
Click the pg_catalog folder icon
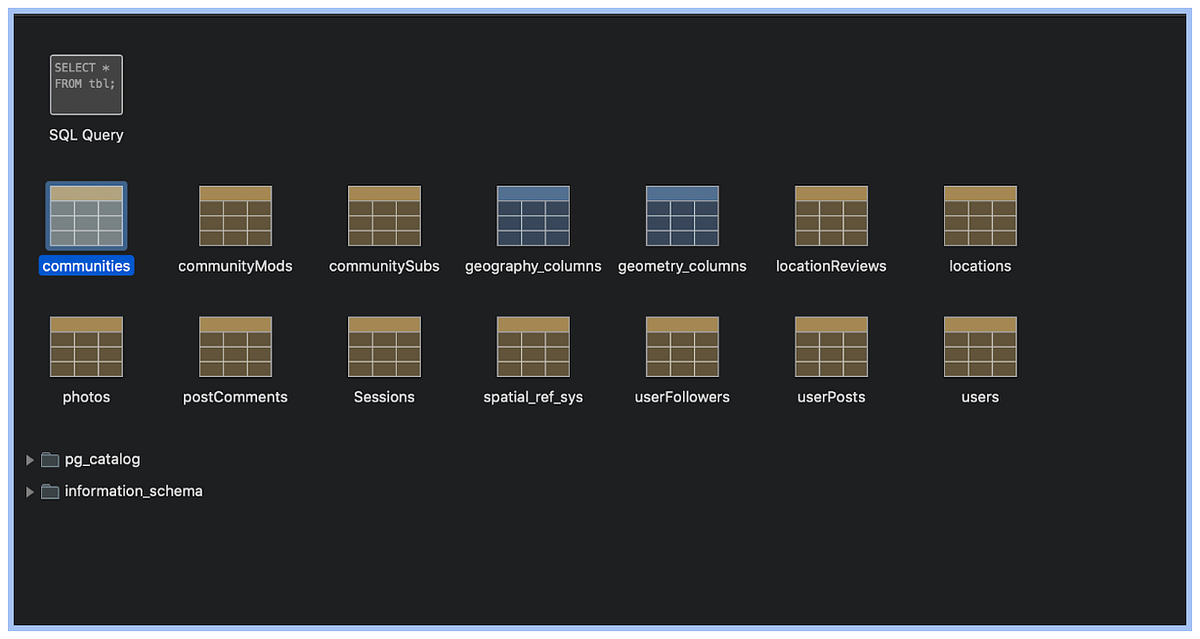point(50,460)
